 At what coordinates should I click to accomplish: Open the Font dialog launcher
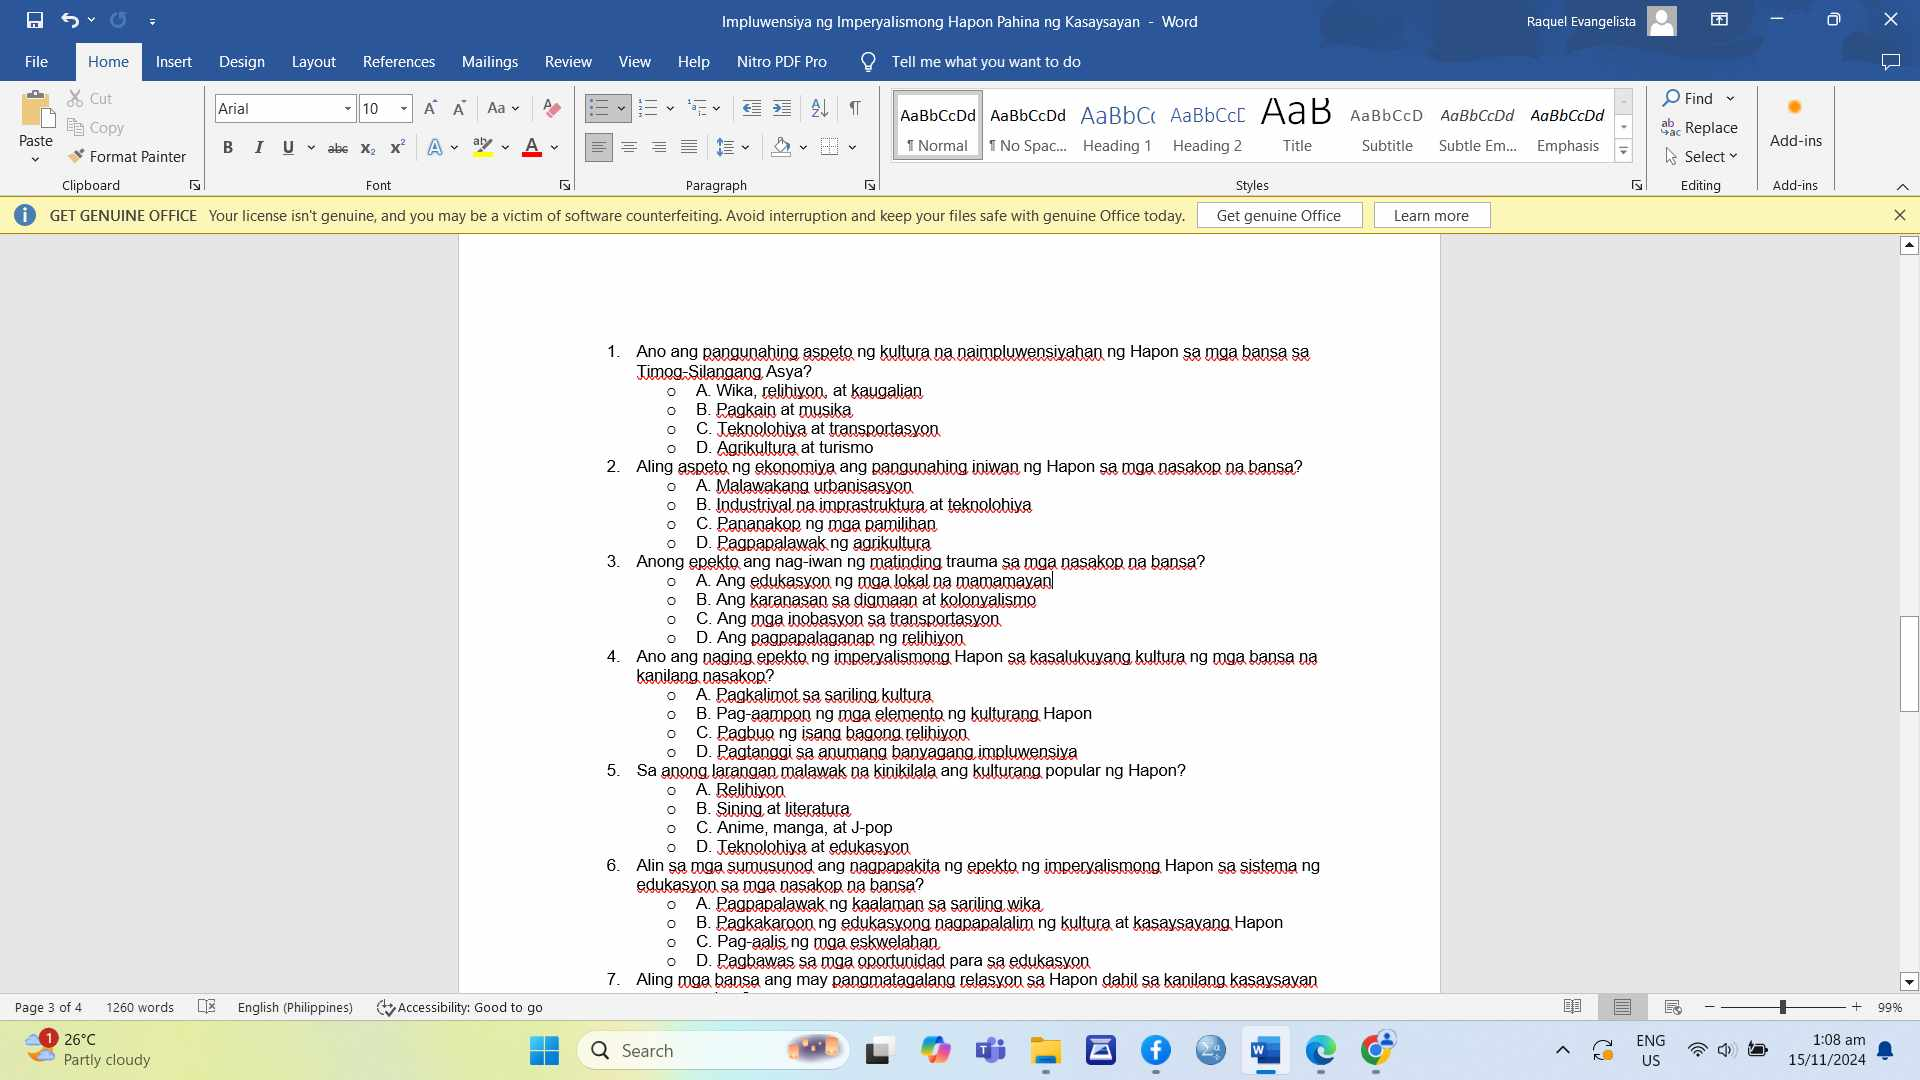click(x=565, y=185)
